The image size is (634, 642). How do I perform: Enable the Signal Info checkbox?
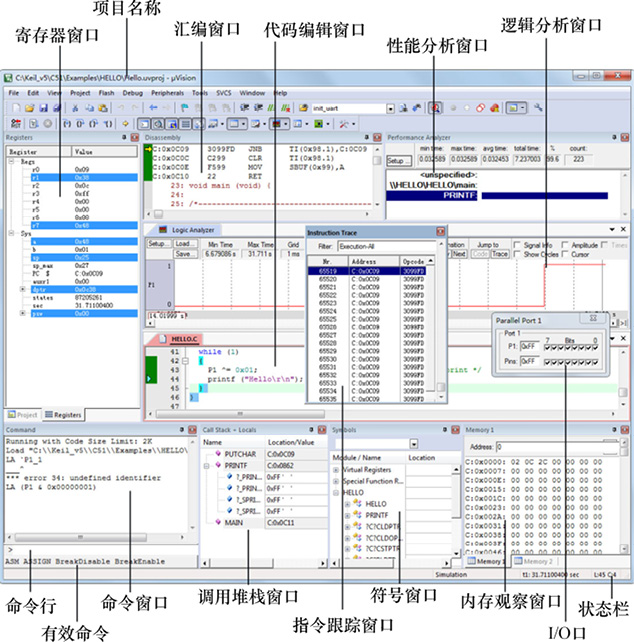pyautogui.click(x=515, y=243)
